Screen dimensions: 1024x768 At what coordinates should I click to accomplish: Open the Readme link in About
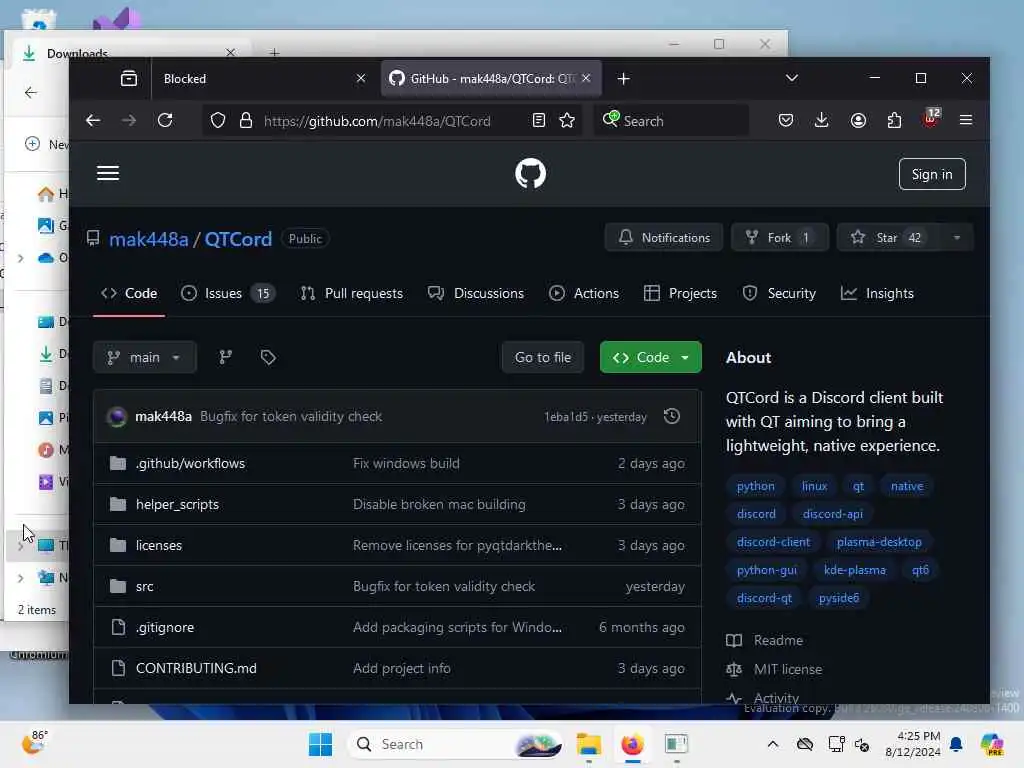(x=778, y=641)
